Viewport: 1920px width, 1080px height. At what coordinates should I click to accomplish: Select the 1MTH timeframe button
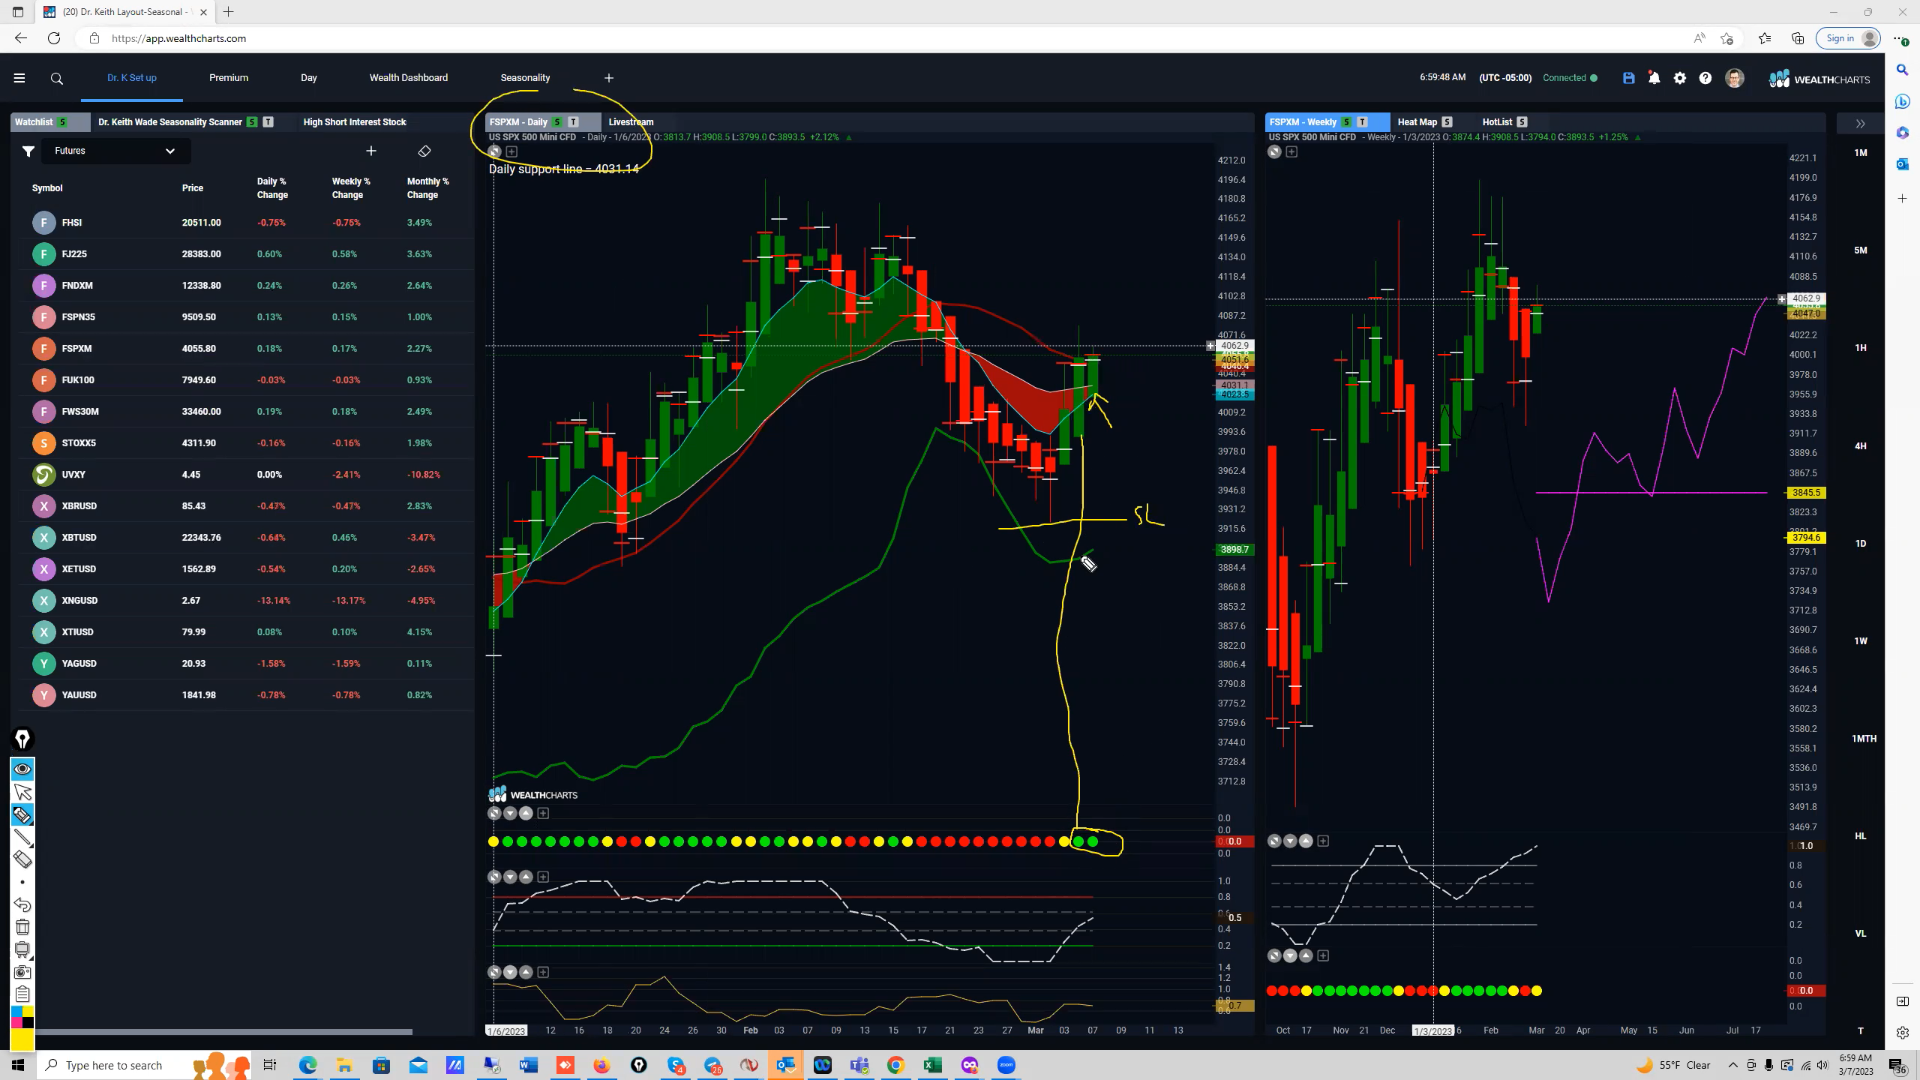[1864, 739]
